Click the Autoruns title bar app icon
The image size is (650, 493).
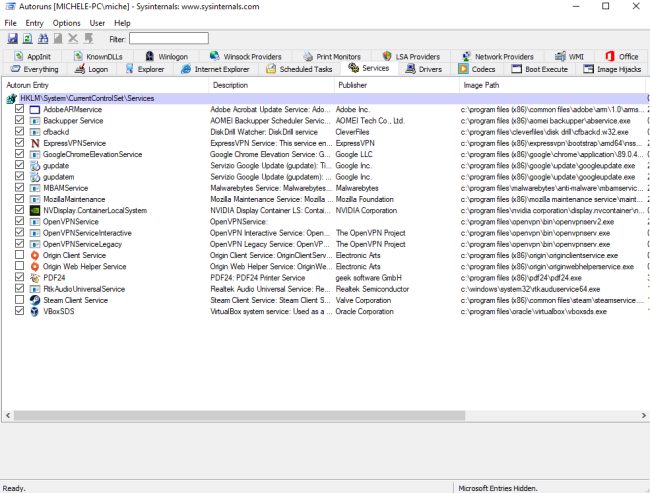(x=10, y=7)
